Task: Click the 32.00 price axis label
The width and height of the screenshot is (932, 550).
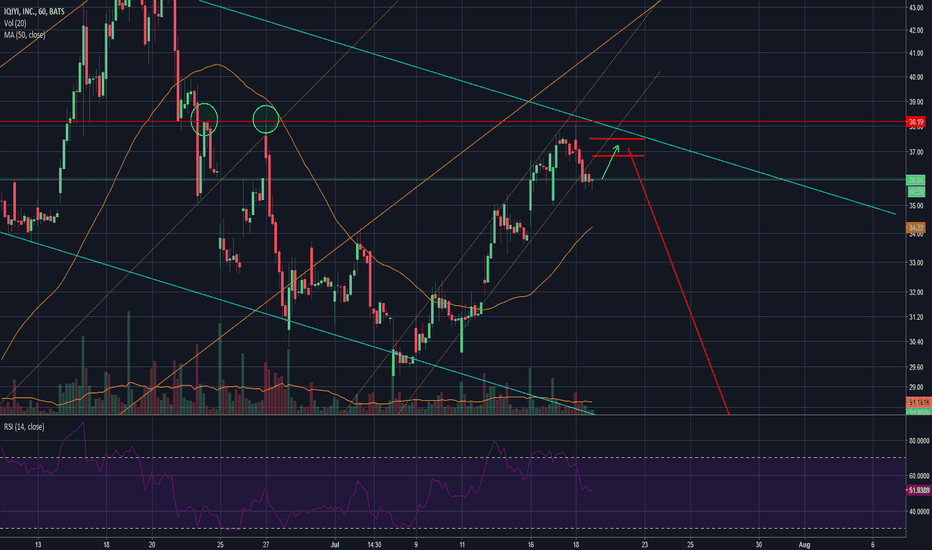Action: click(915, 293)
